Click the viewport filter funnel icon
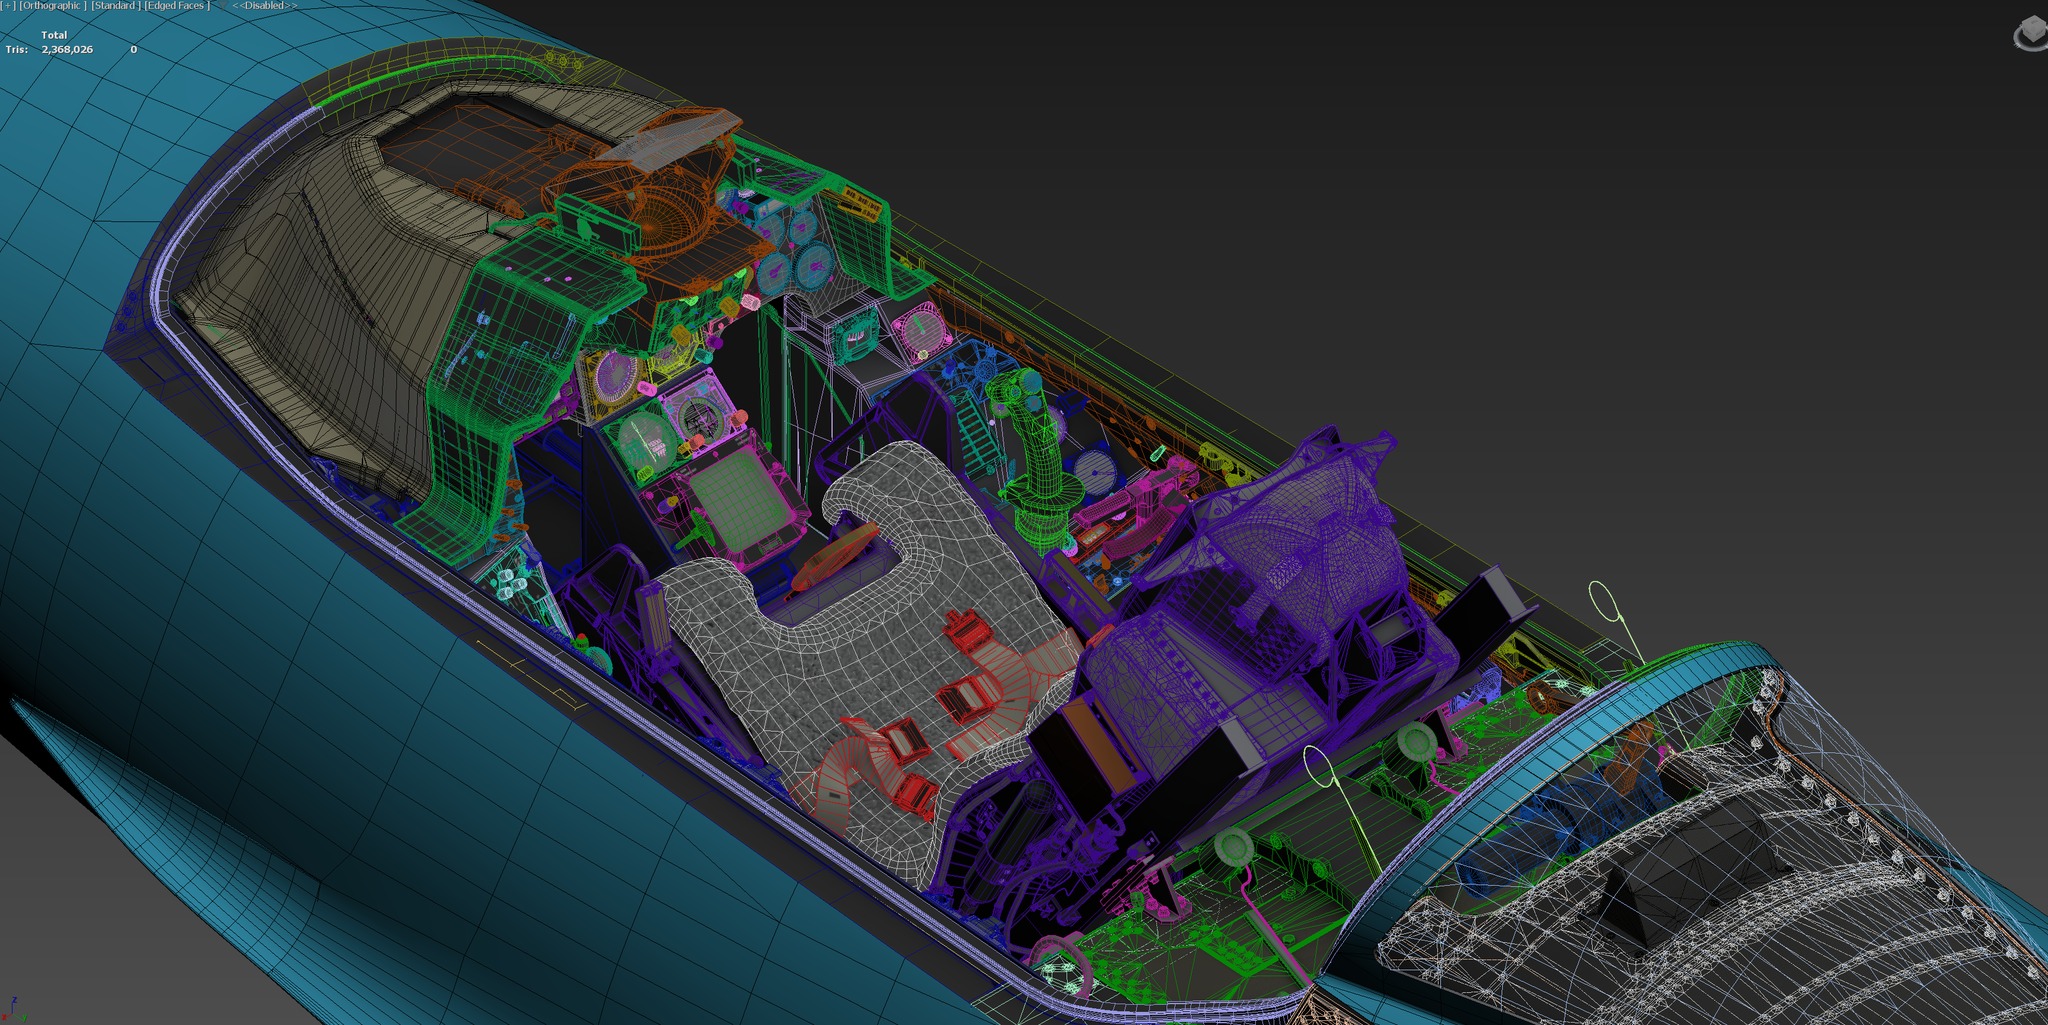Screen dimensions: 2048x1025 [222, 6]
